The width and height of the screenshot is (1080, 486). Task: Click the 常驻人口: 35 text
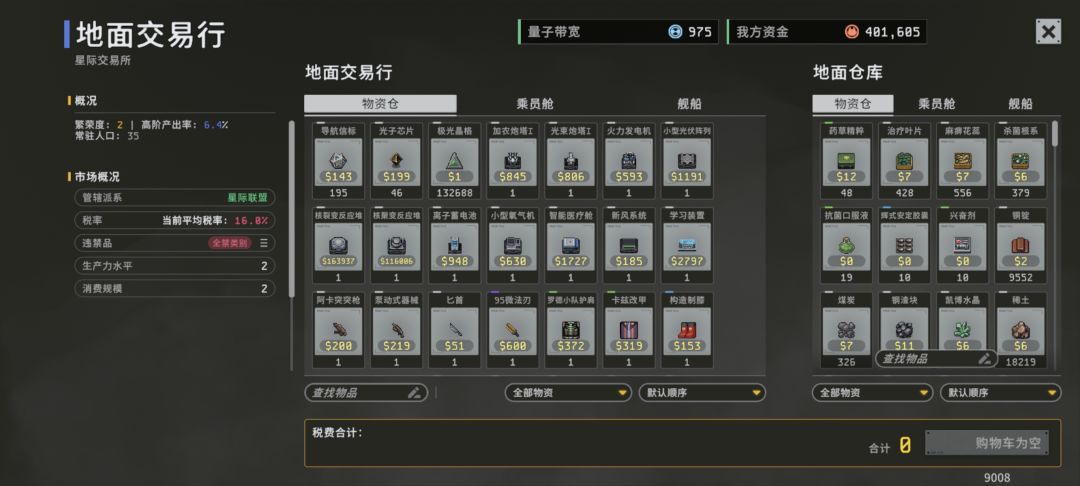click(x=107, y=136)
